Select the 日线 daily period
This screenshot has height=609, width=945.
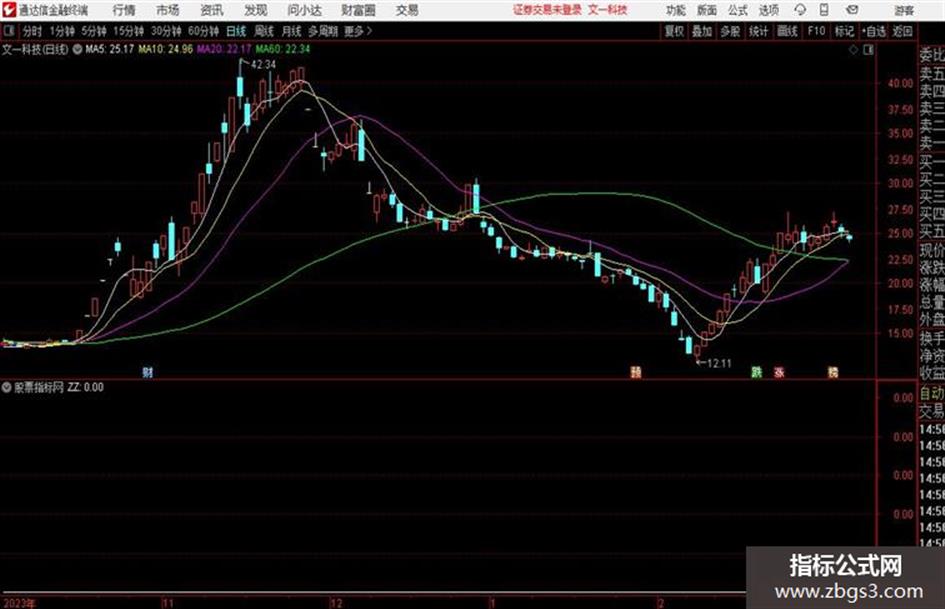(x=236, y=31)
